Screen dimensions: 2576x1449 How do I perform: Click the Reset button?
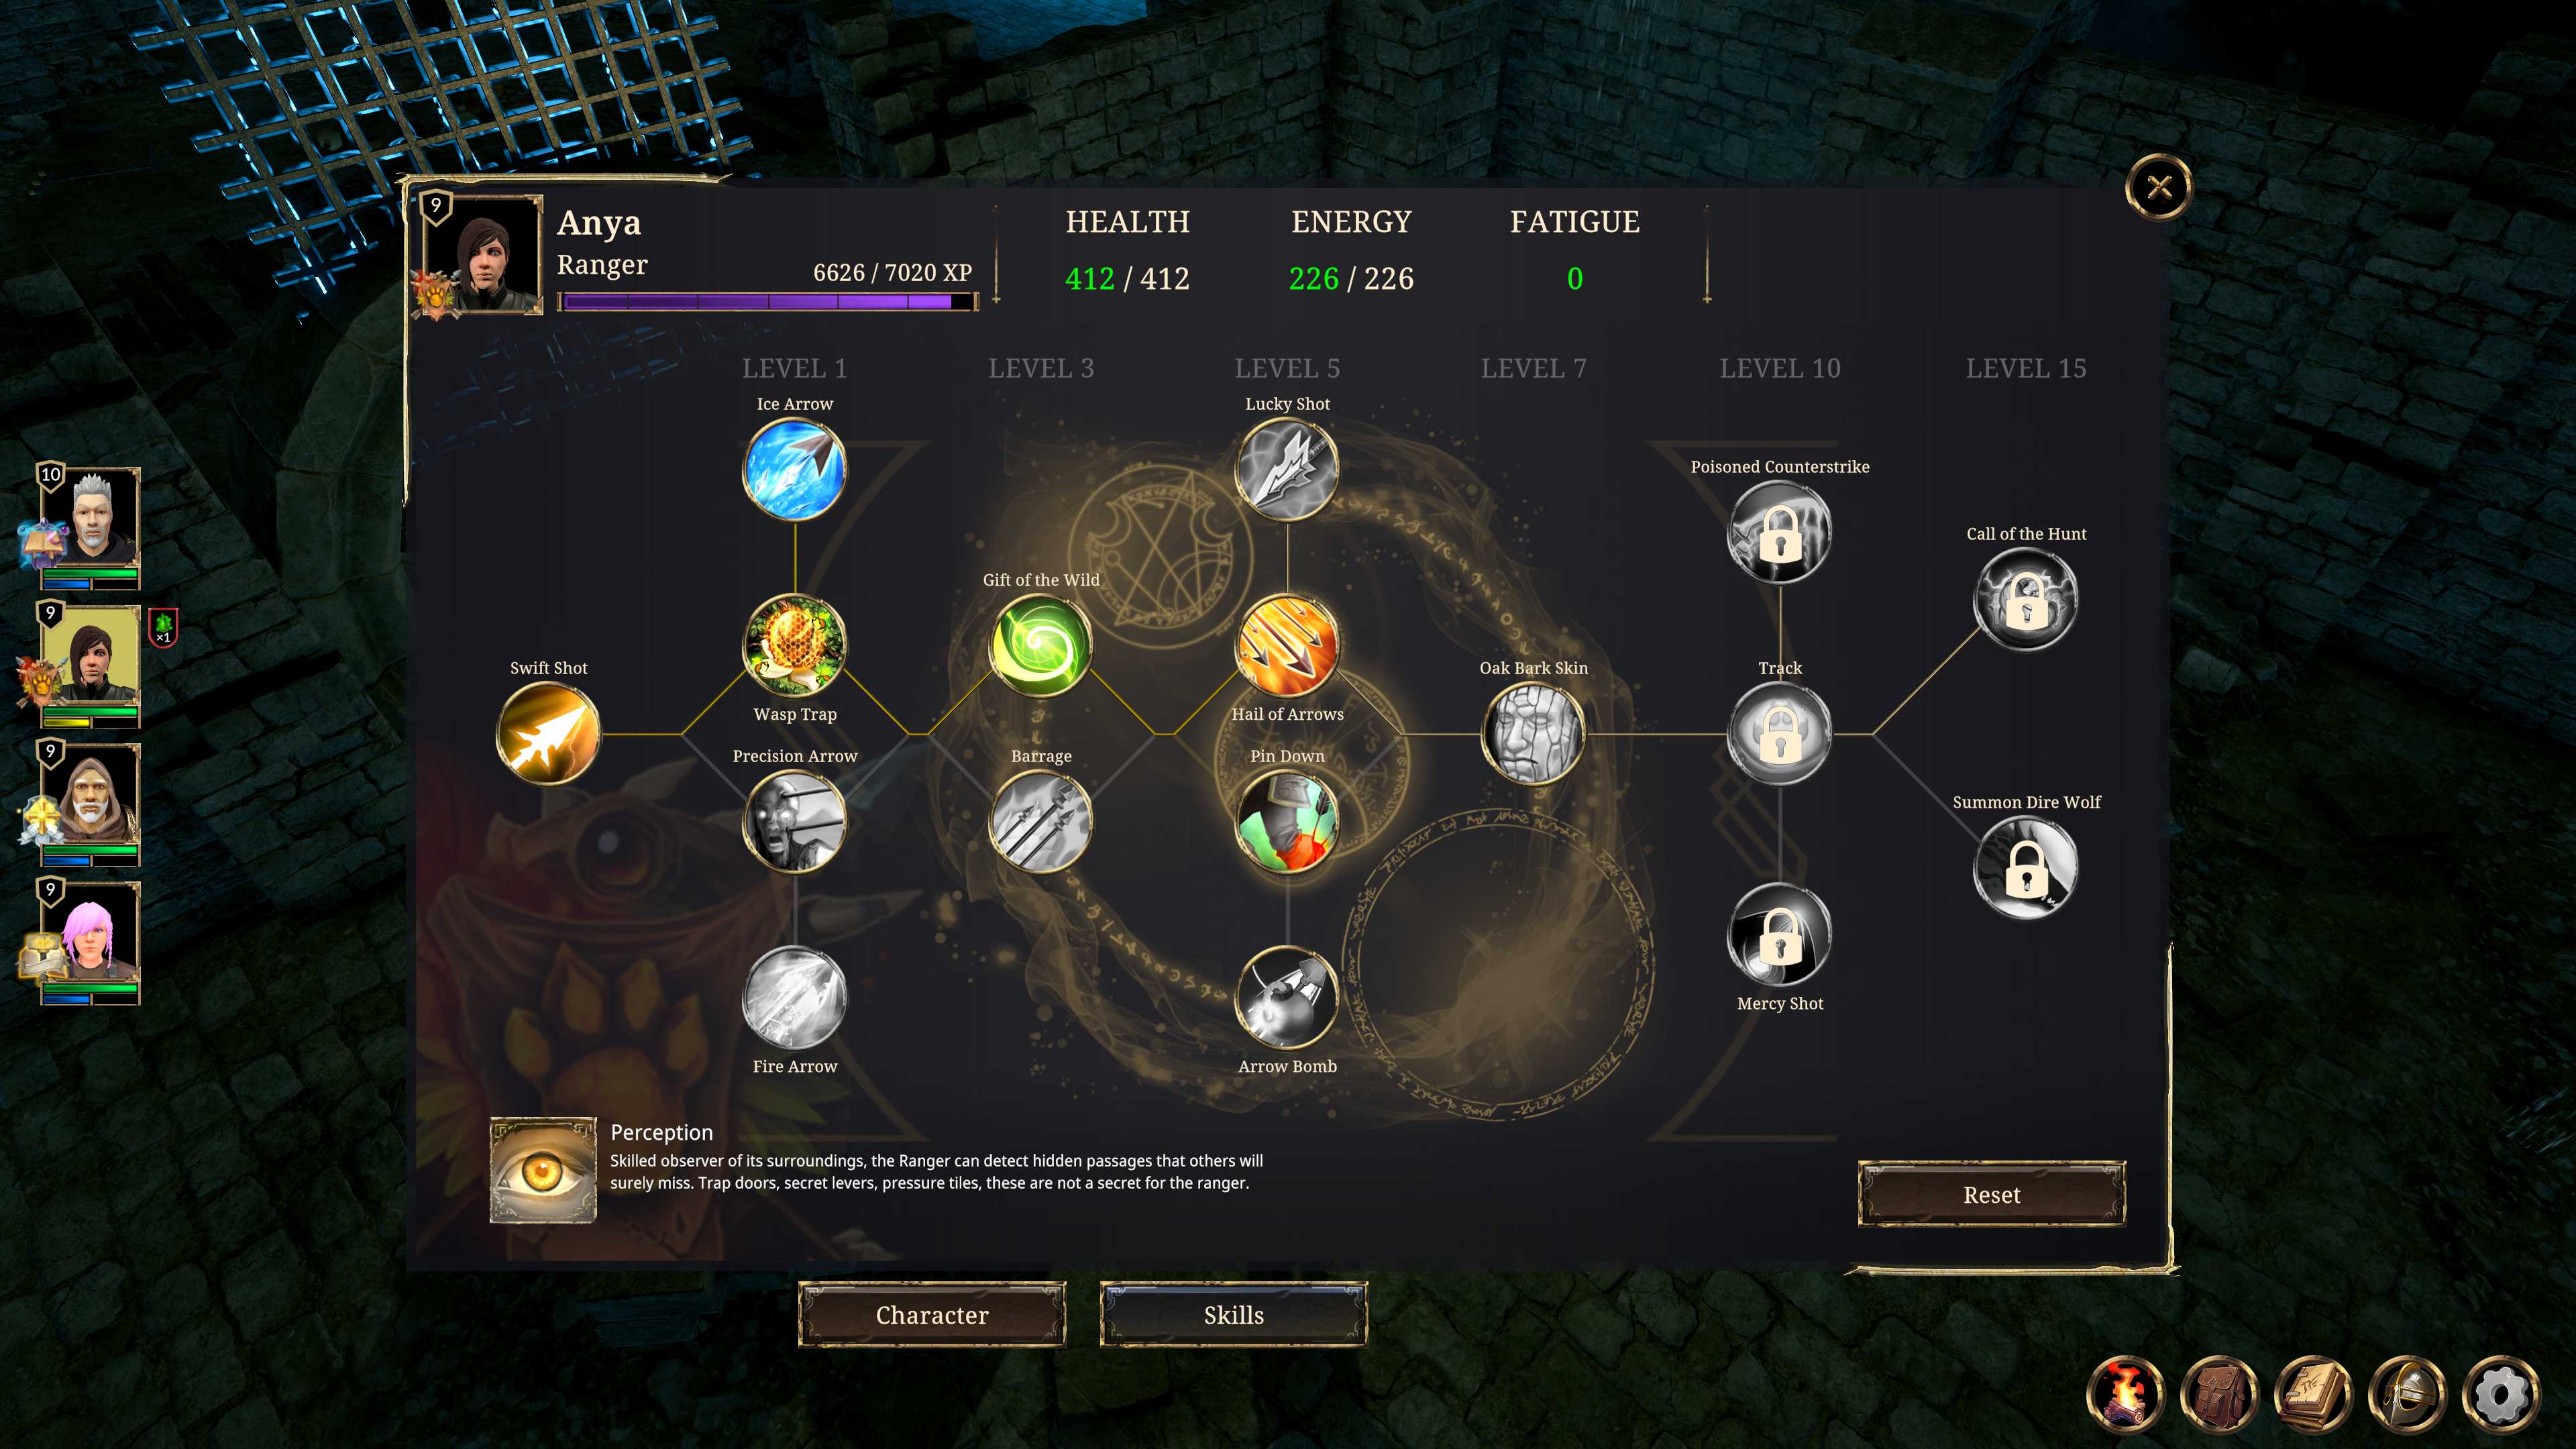(1991, 1194)
